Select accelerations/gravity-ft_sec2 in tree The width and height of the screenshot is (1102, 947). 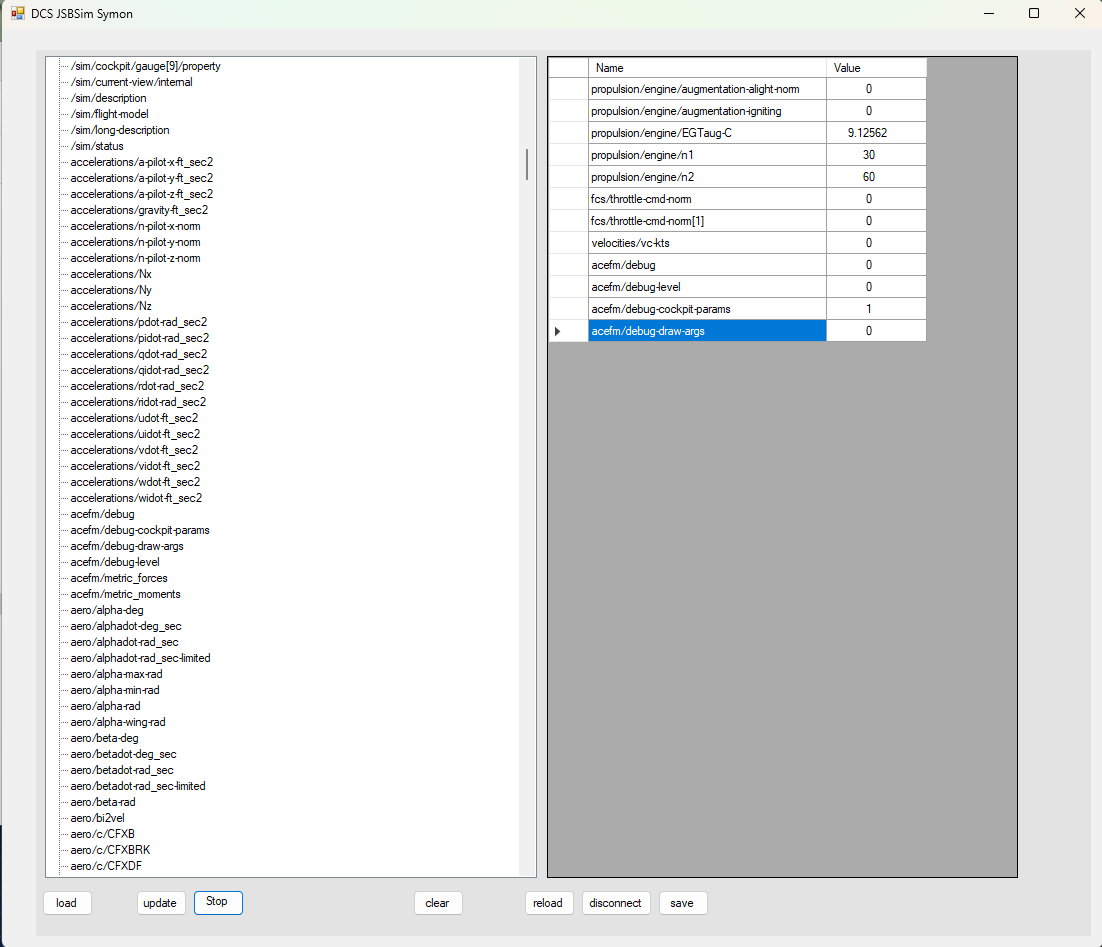139,210
